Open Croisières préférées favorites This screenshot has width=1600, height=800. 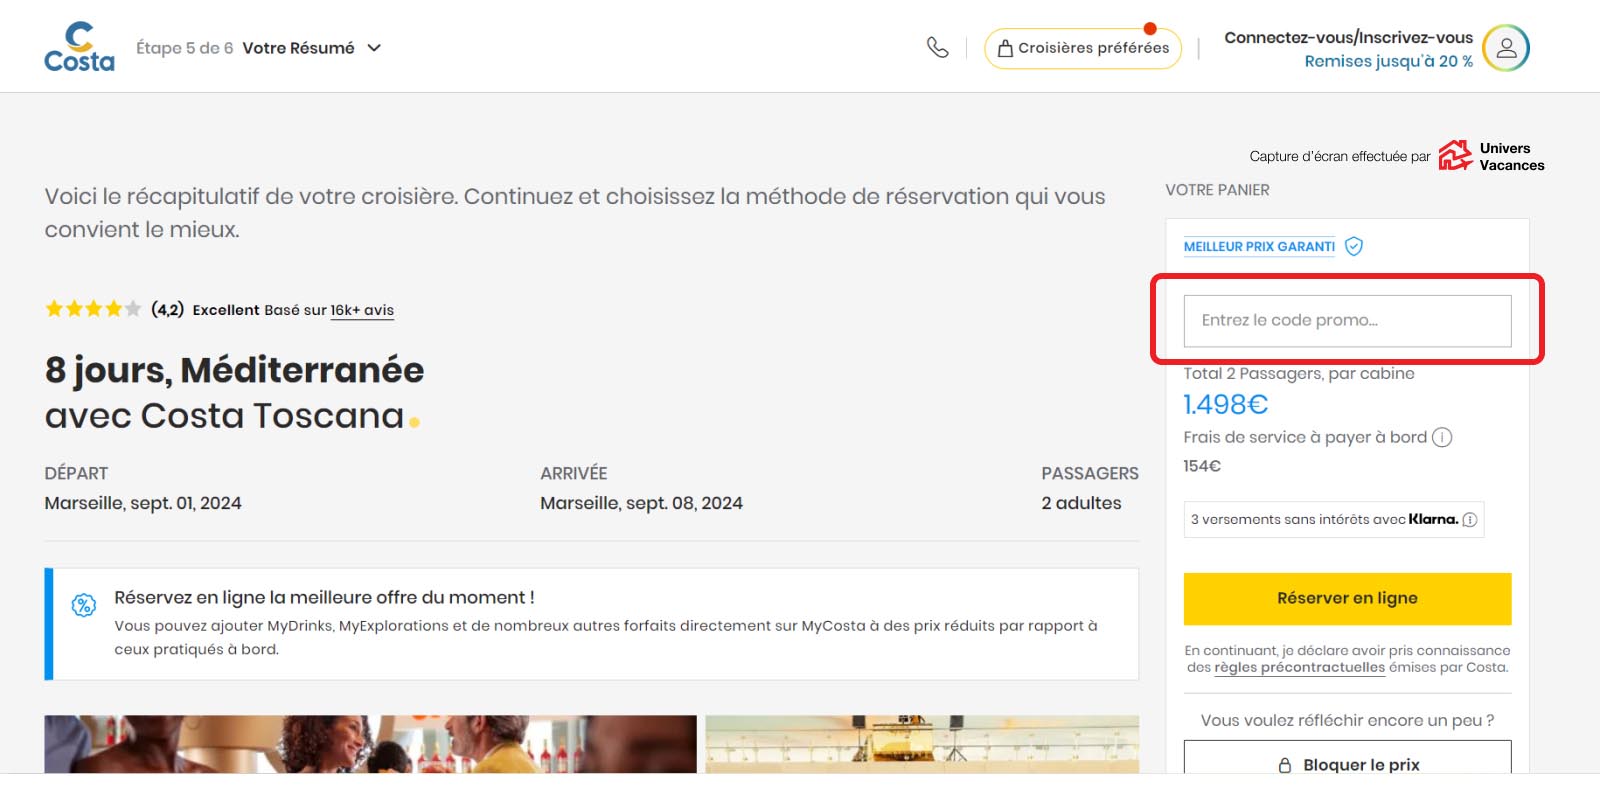pyautogui.click(x=1082, y=48)
